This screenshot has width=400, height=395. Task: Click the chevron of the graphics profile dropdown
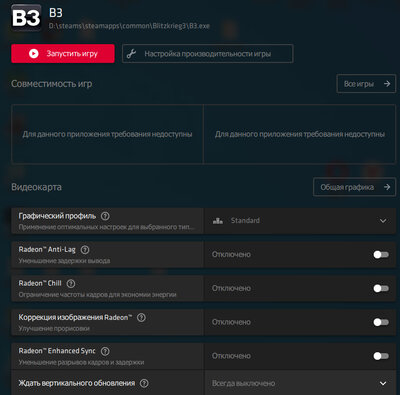click(x=383, y=221)
